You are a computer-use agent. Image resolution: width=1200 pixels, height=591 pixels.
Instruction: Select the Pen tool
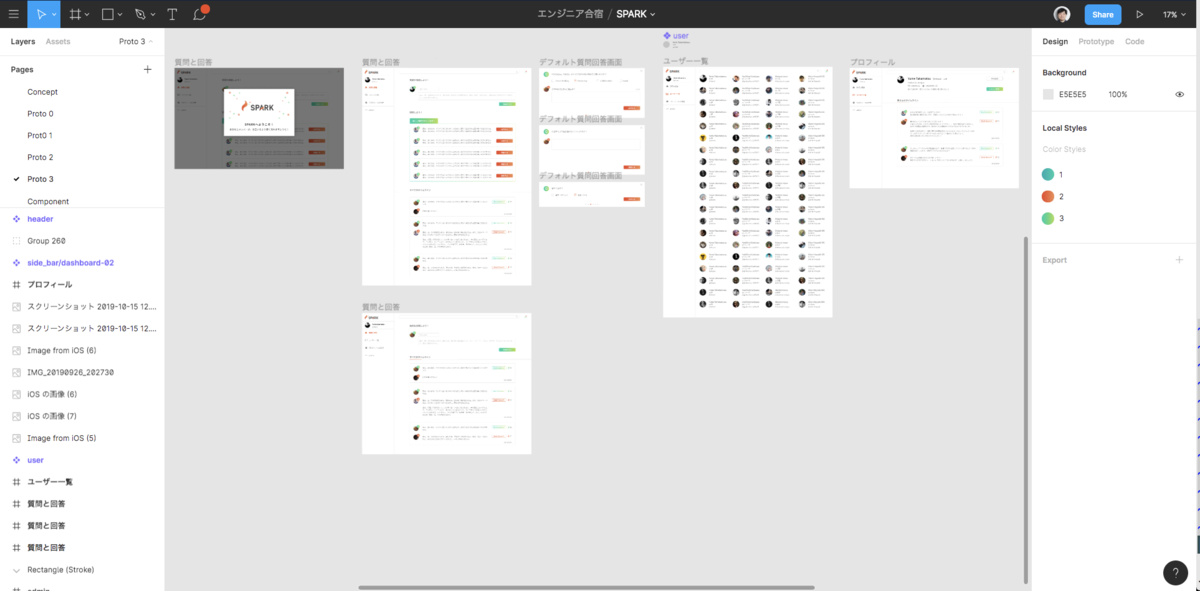140,14
